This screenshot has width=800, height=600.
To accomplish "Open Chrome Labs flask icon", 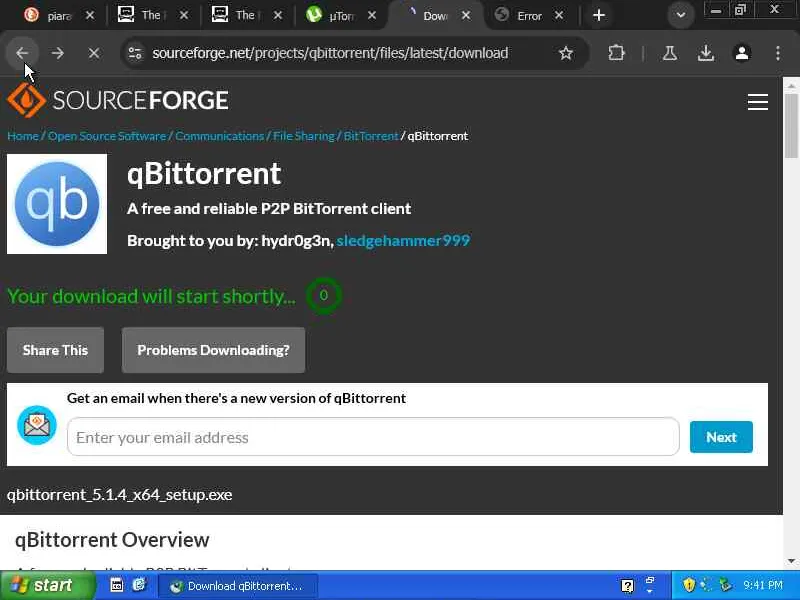I will [669, 53].
